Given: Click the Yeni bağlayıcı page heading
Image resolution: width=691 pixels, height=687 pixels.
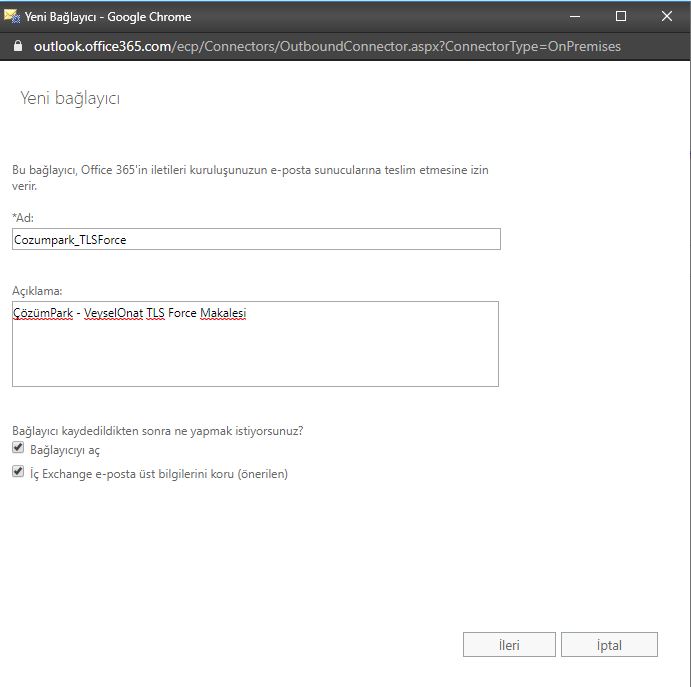Looking at the screenshot, I should [x=70, y=98].
